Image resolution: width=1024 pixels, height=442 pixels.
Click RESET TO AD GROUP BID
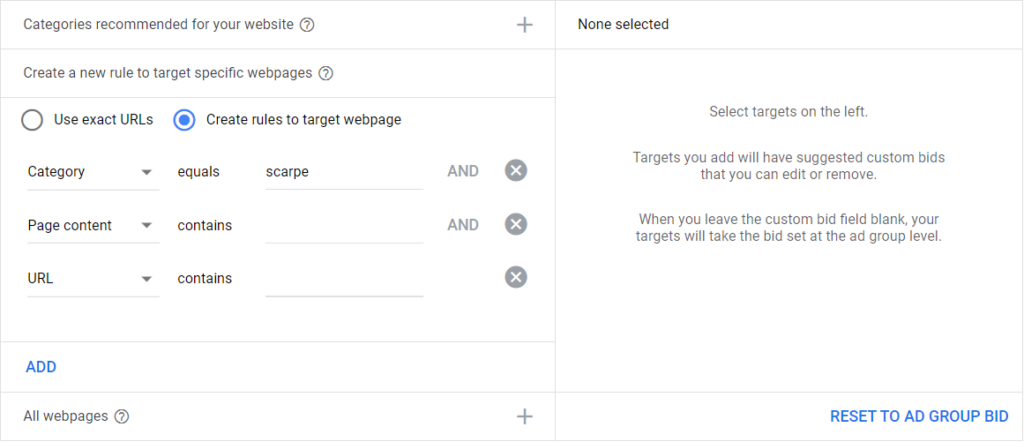pyautogui.click(x=918, y=417)
